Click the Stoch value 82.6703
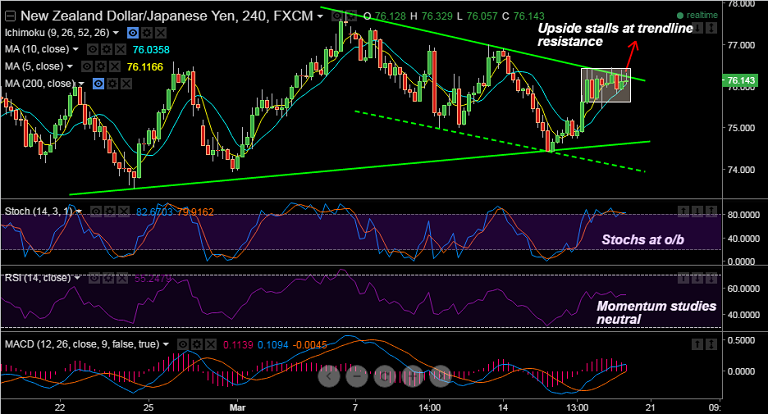 point(154,212)
